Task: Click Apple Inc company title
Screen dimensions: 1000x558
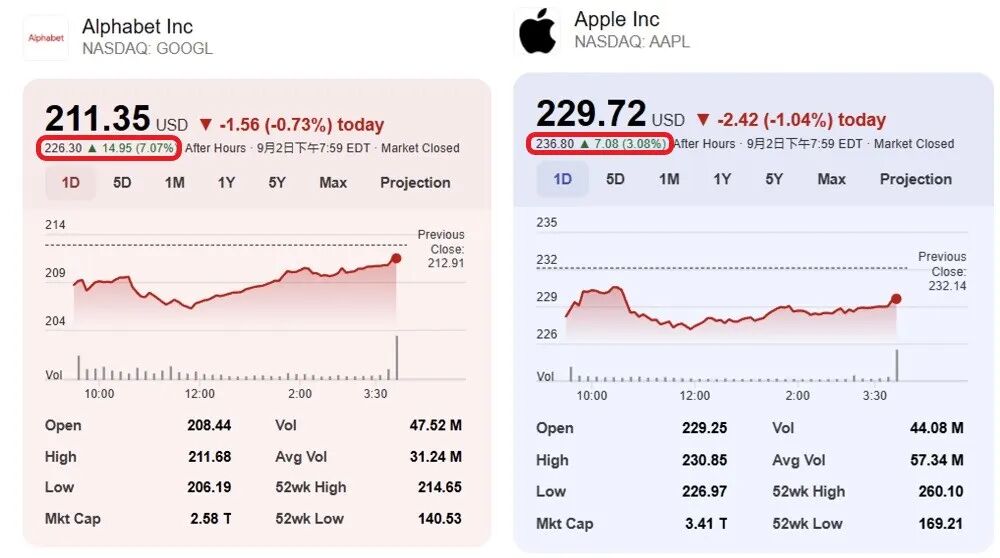Action: (617, 20)
